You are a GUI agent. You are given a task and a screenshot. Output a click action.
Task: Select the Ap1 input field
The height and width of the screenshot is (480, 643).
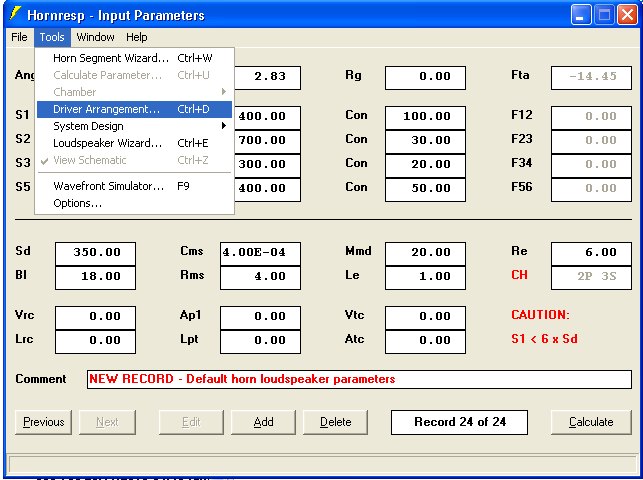click(x=260, y=317)
